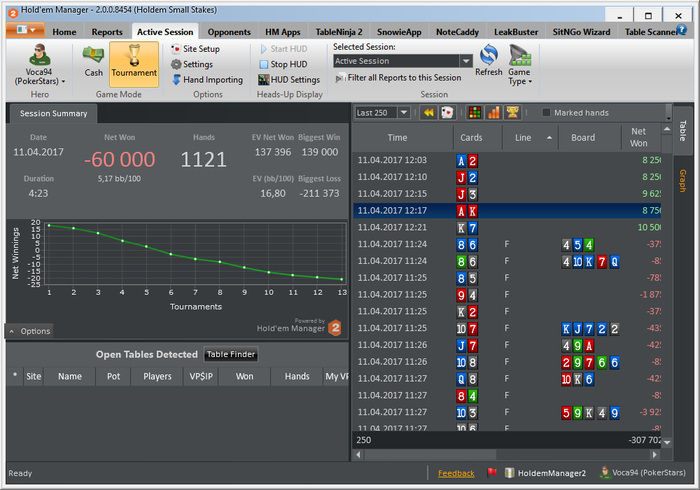The width and height of the screenshot is (700, 490).
Task: Open the Opponents tab
Action: click(x=229, y=32)
